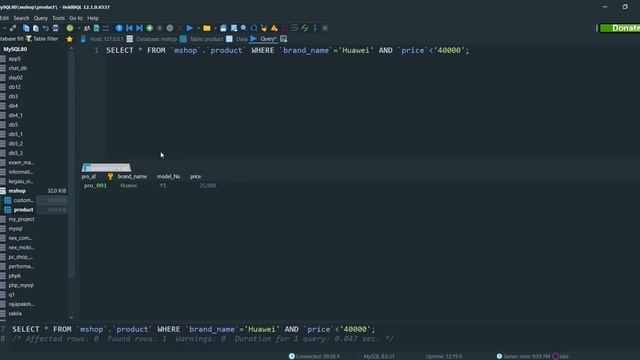Open dropdown arrow next to refresh icon
The width and height of the screenshot is (640, 360).
click(x=78, y=28)
